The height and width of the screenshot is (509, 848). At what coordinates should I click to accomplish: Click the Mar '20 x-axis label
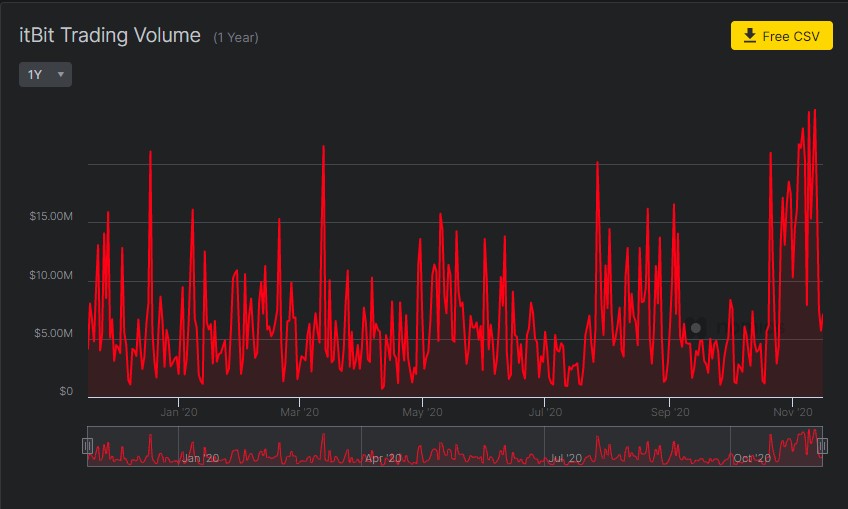[x=299, y=412]
